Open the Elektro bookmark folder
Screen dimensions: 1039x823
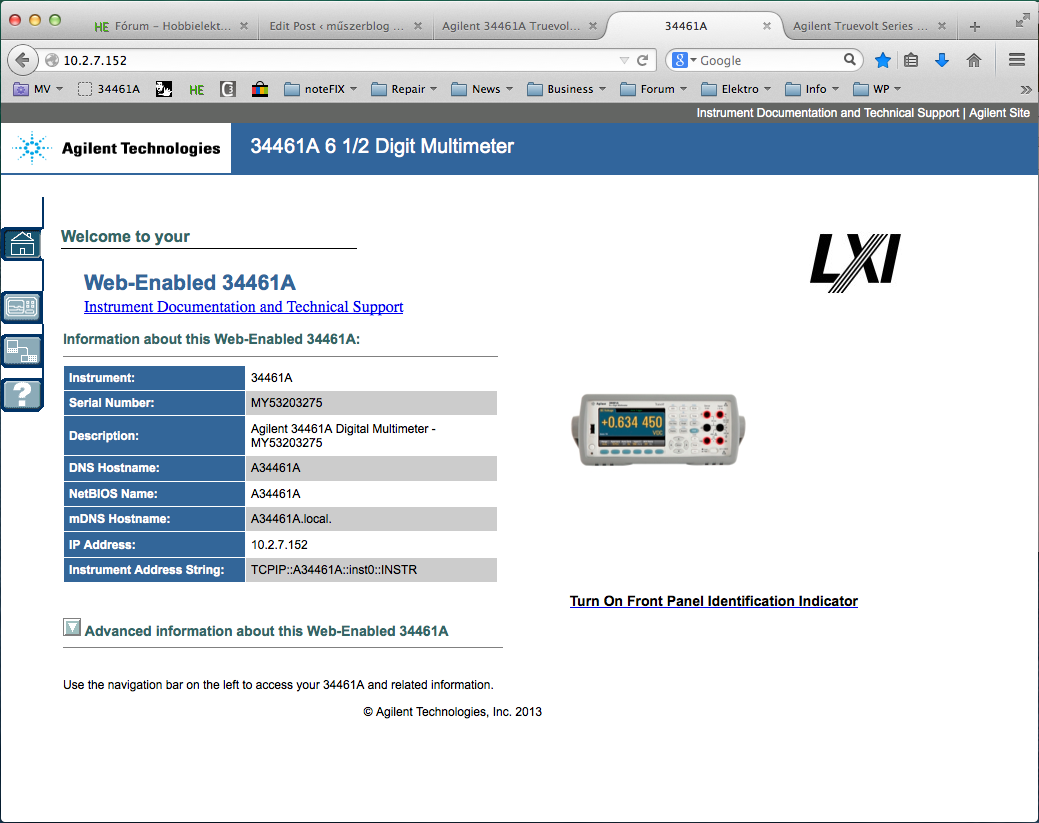[x=736, y=89]
